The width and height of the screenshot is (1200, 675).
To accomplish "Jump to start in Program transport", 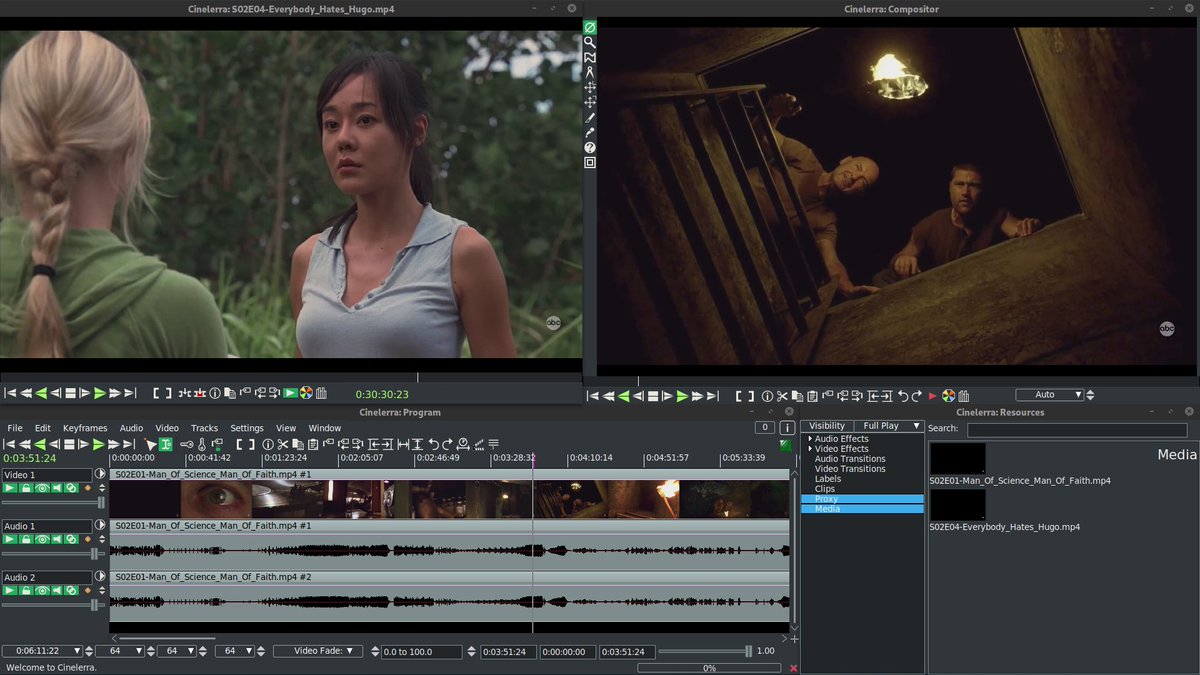I will click(10, 444).
